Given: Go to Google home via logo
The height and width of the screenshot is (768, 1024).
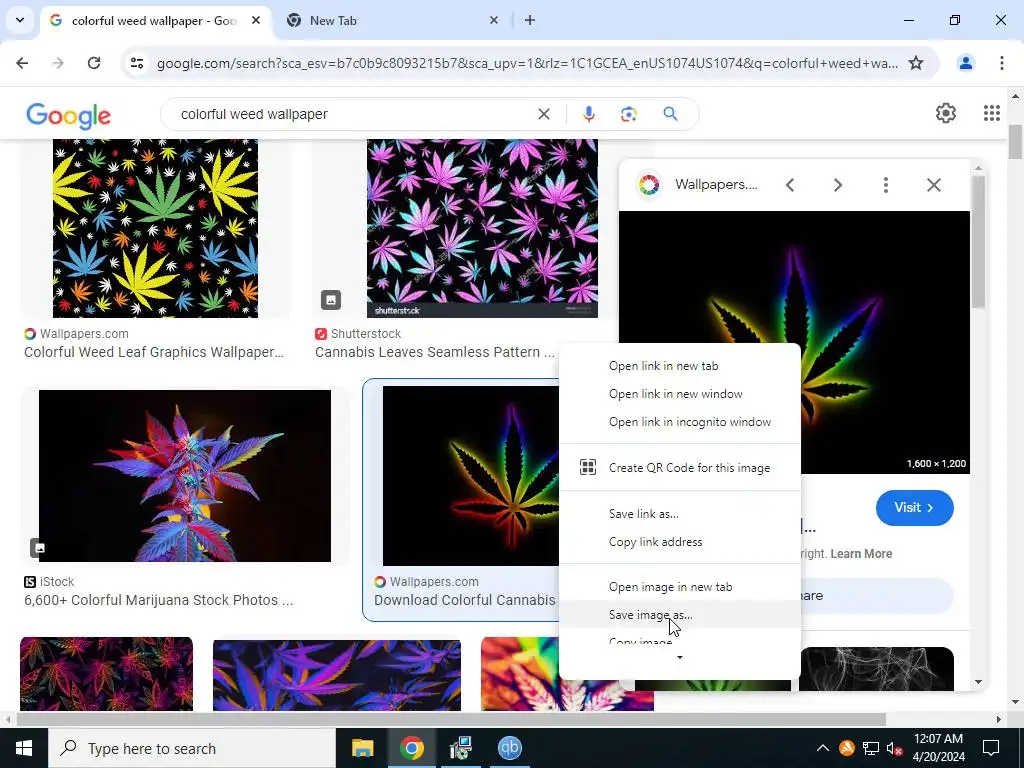Looking at the screenshot, I should pos(69,115).
